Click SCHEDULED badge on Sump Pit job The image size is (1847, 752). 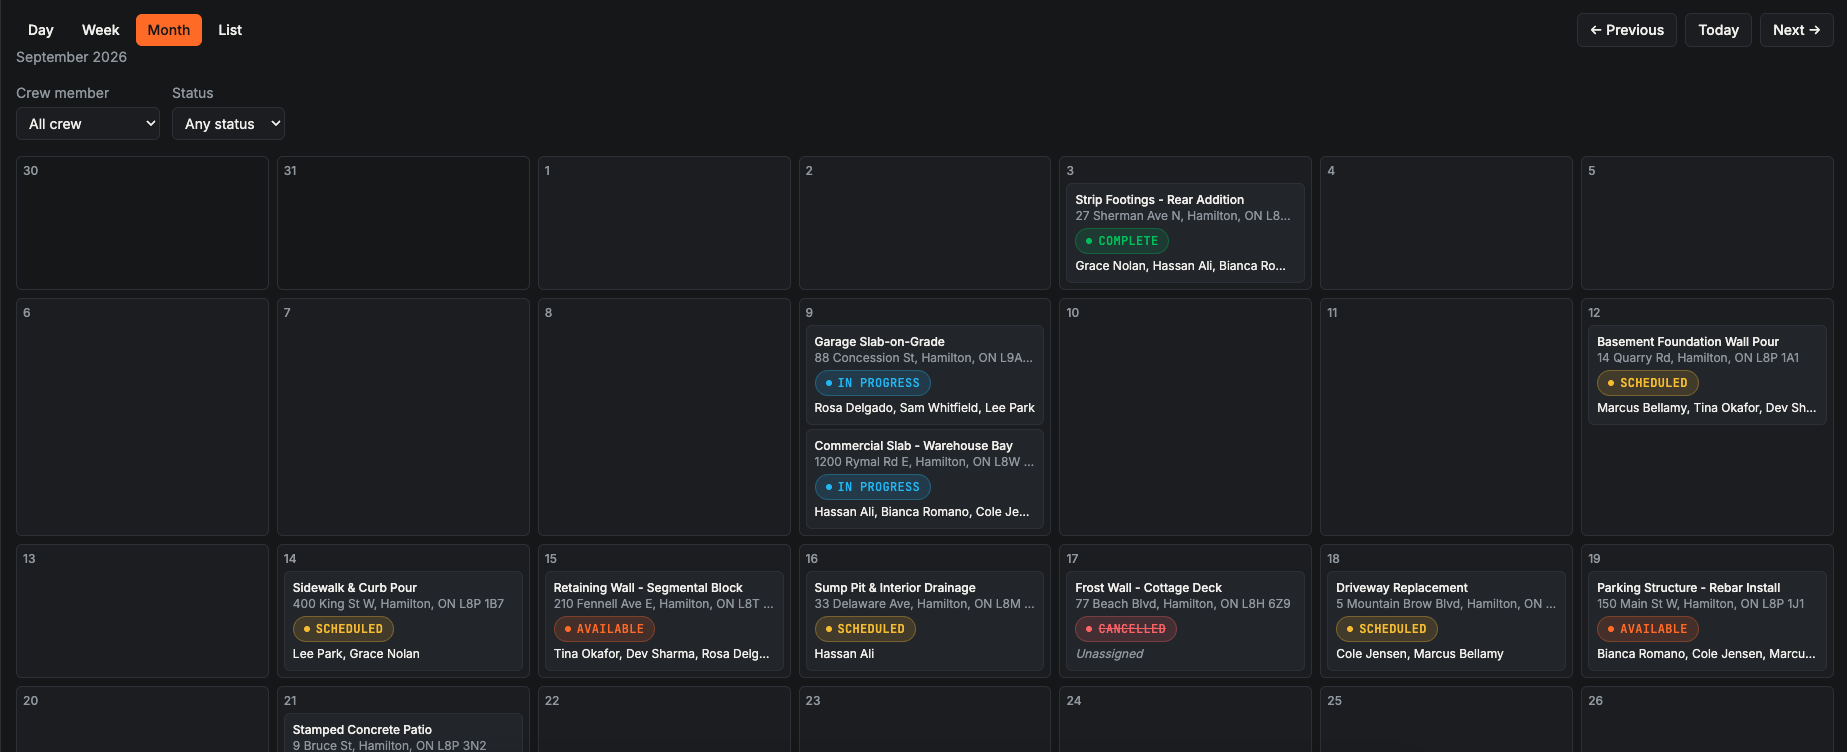[x=865, y=629]
